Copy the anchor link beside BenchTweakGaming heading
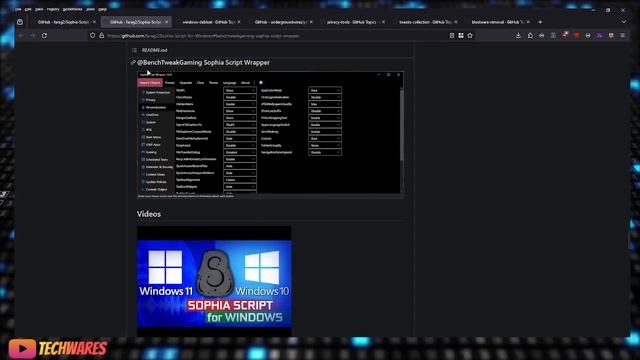This screenshot has width=640, height=360. (133, 62)
